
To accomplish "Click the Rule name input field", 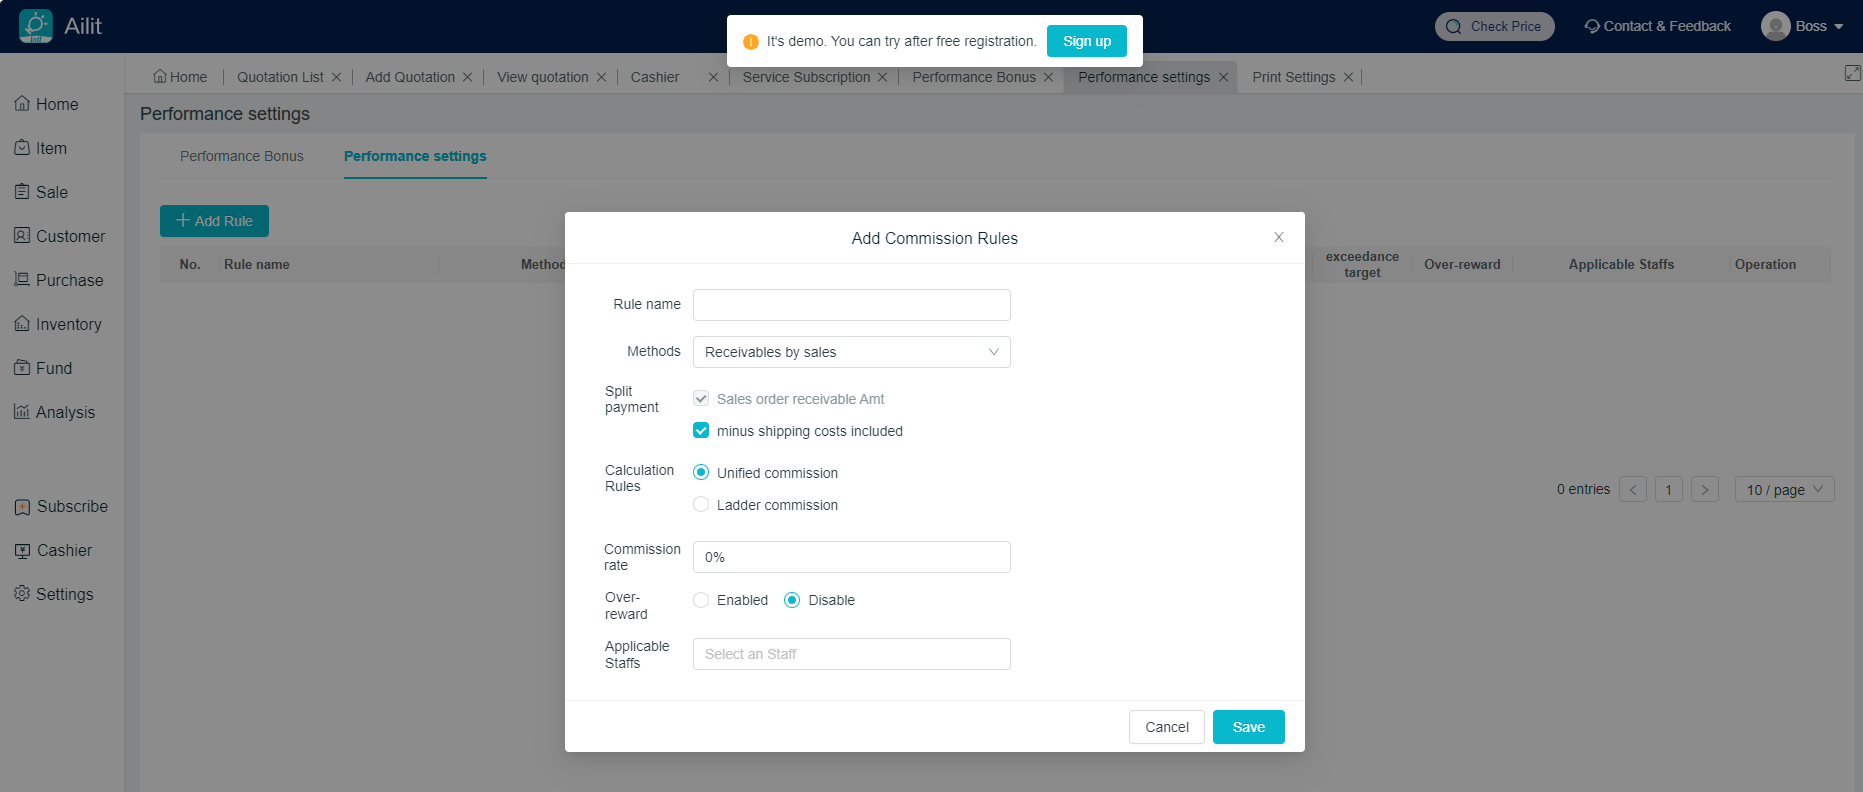I will click(x=851, y=305).
